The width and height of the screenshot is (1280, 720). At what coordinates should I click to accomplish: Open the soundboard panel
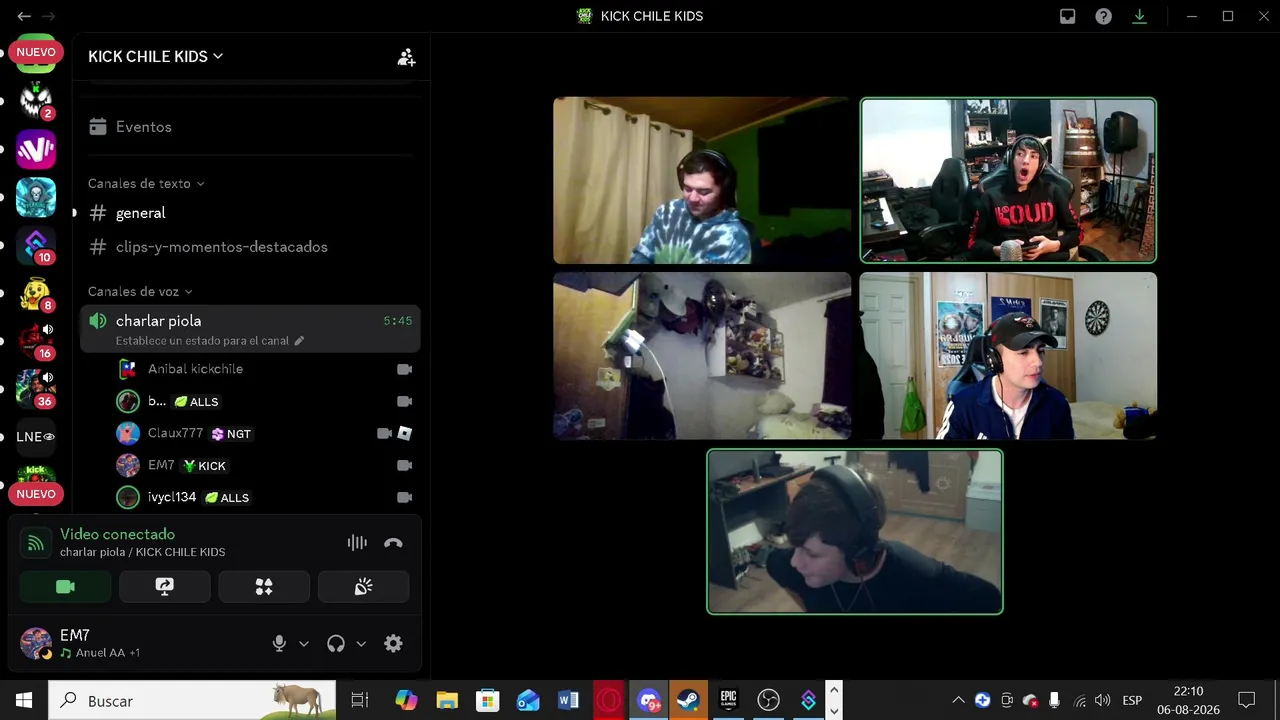coord(363,587)
